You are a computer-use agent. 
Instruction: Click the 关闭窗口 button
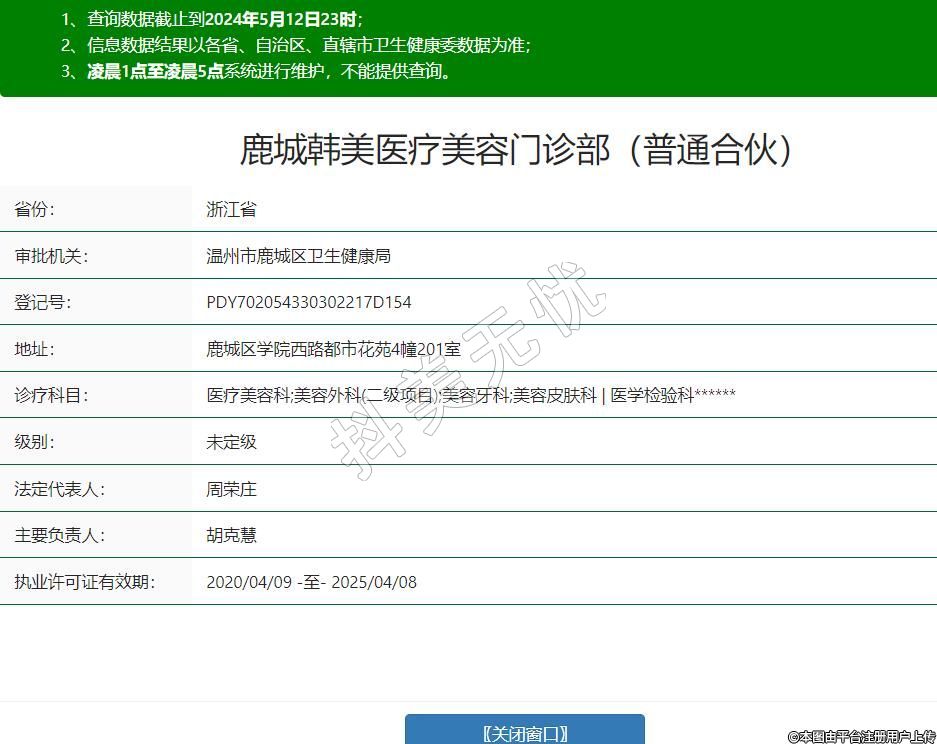point(524,733)
